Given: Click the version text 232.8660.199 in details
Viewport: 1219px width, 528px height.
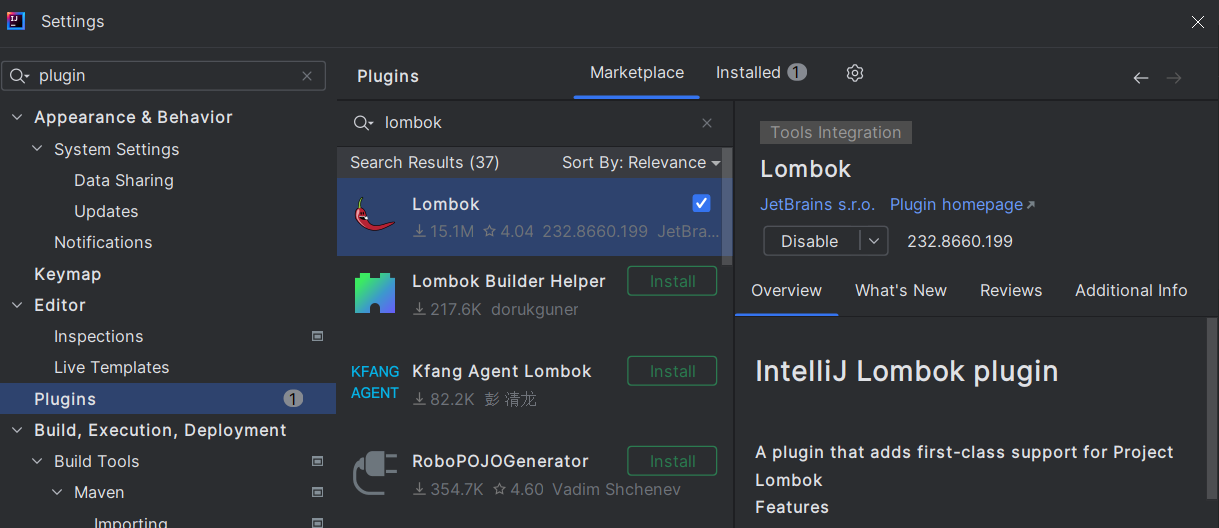Looking at the screenshot, I should click(x=960, y=241).
